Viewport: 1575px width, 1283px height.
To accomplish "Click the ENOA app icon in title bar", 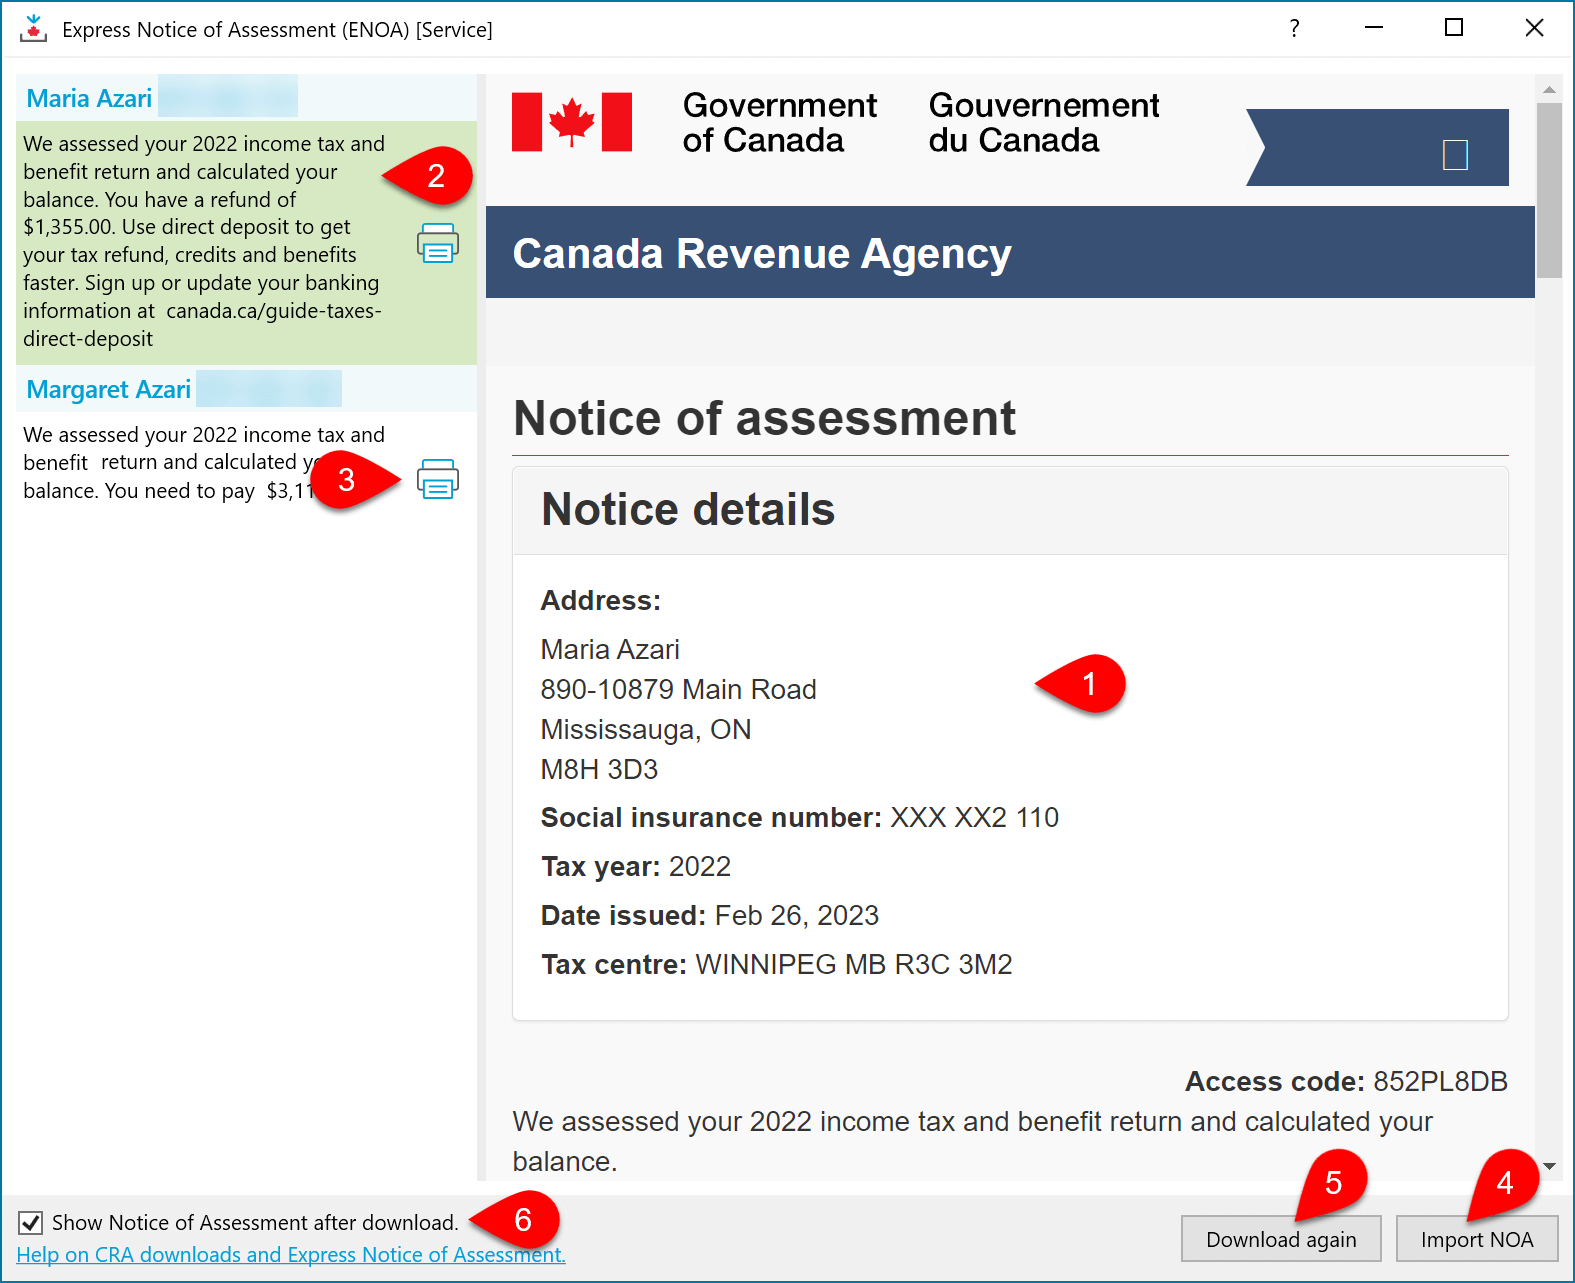I will pos(33,29).
